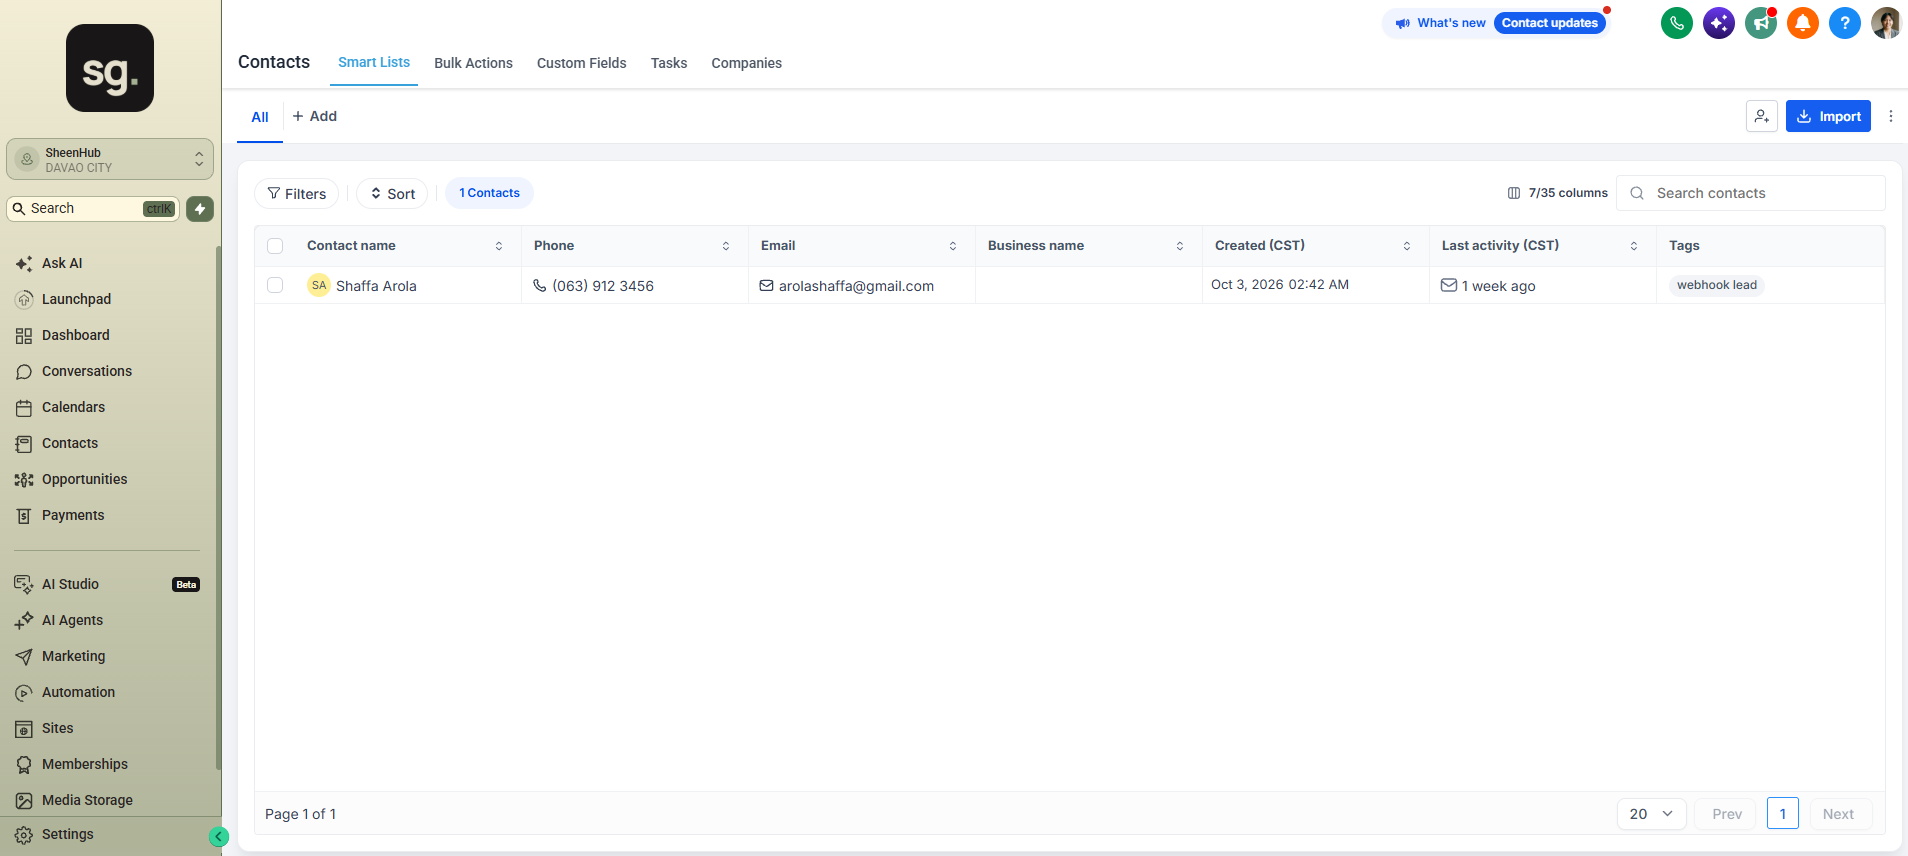The width and height of the screenshot is (1908, 856).
Task: Click the webhook lead tag
Action: [1716, 285]
